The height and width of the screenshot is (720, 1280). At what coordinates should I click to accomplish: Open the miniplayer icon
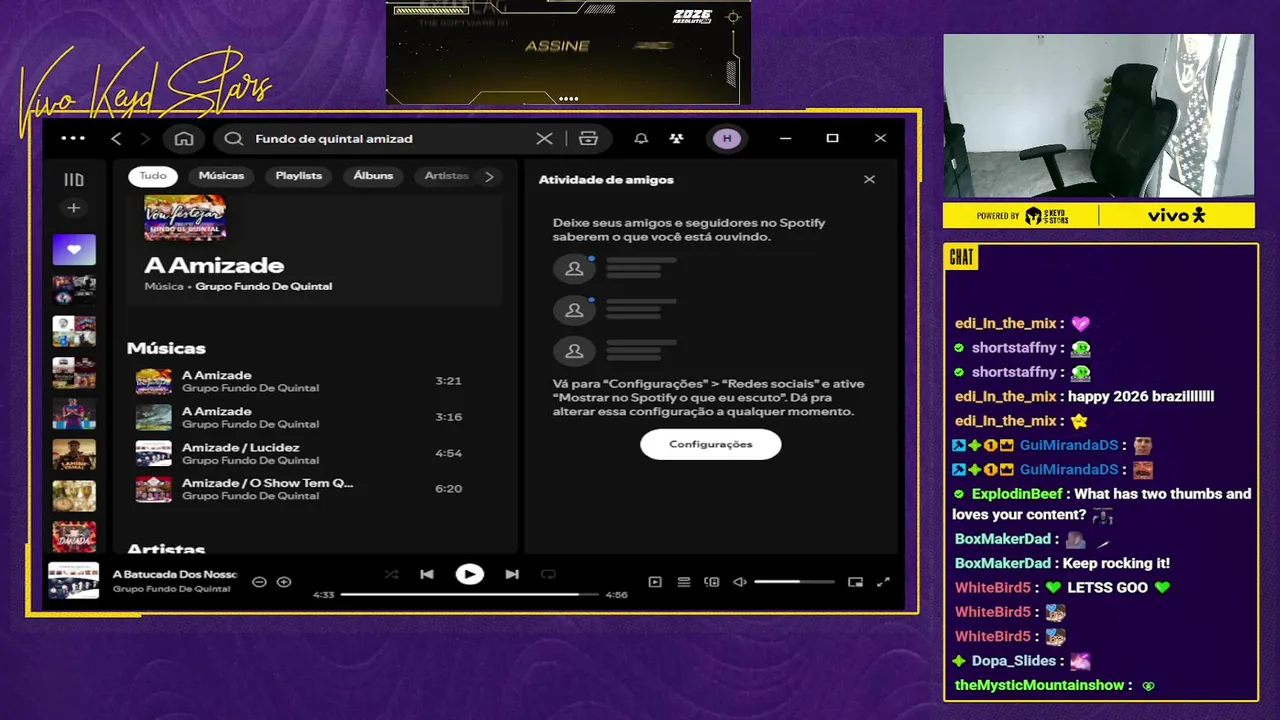[x=855, y=582]
